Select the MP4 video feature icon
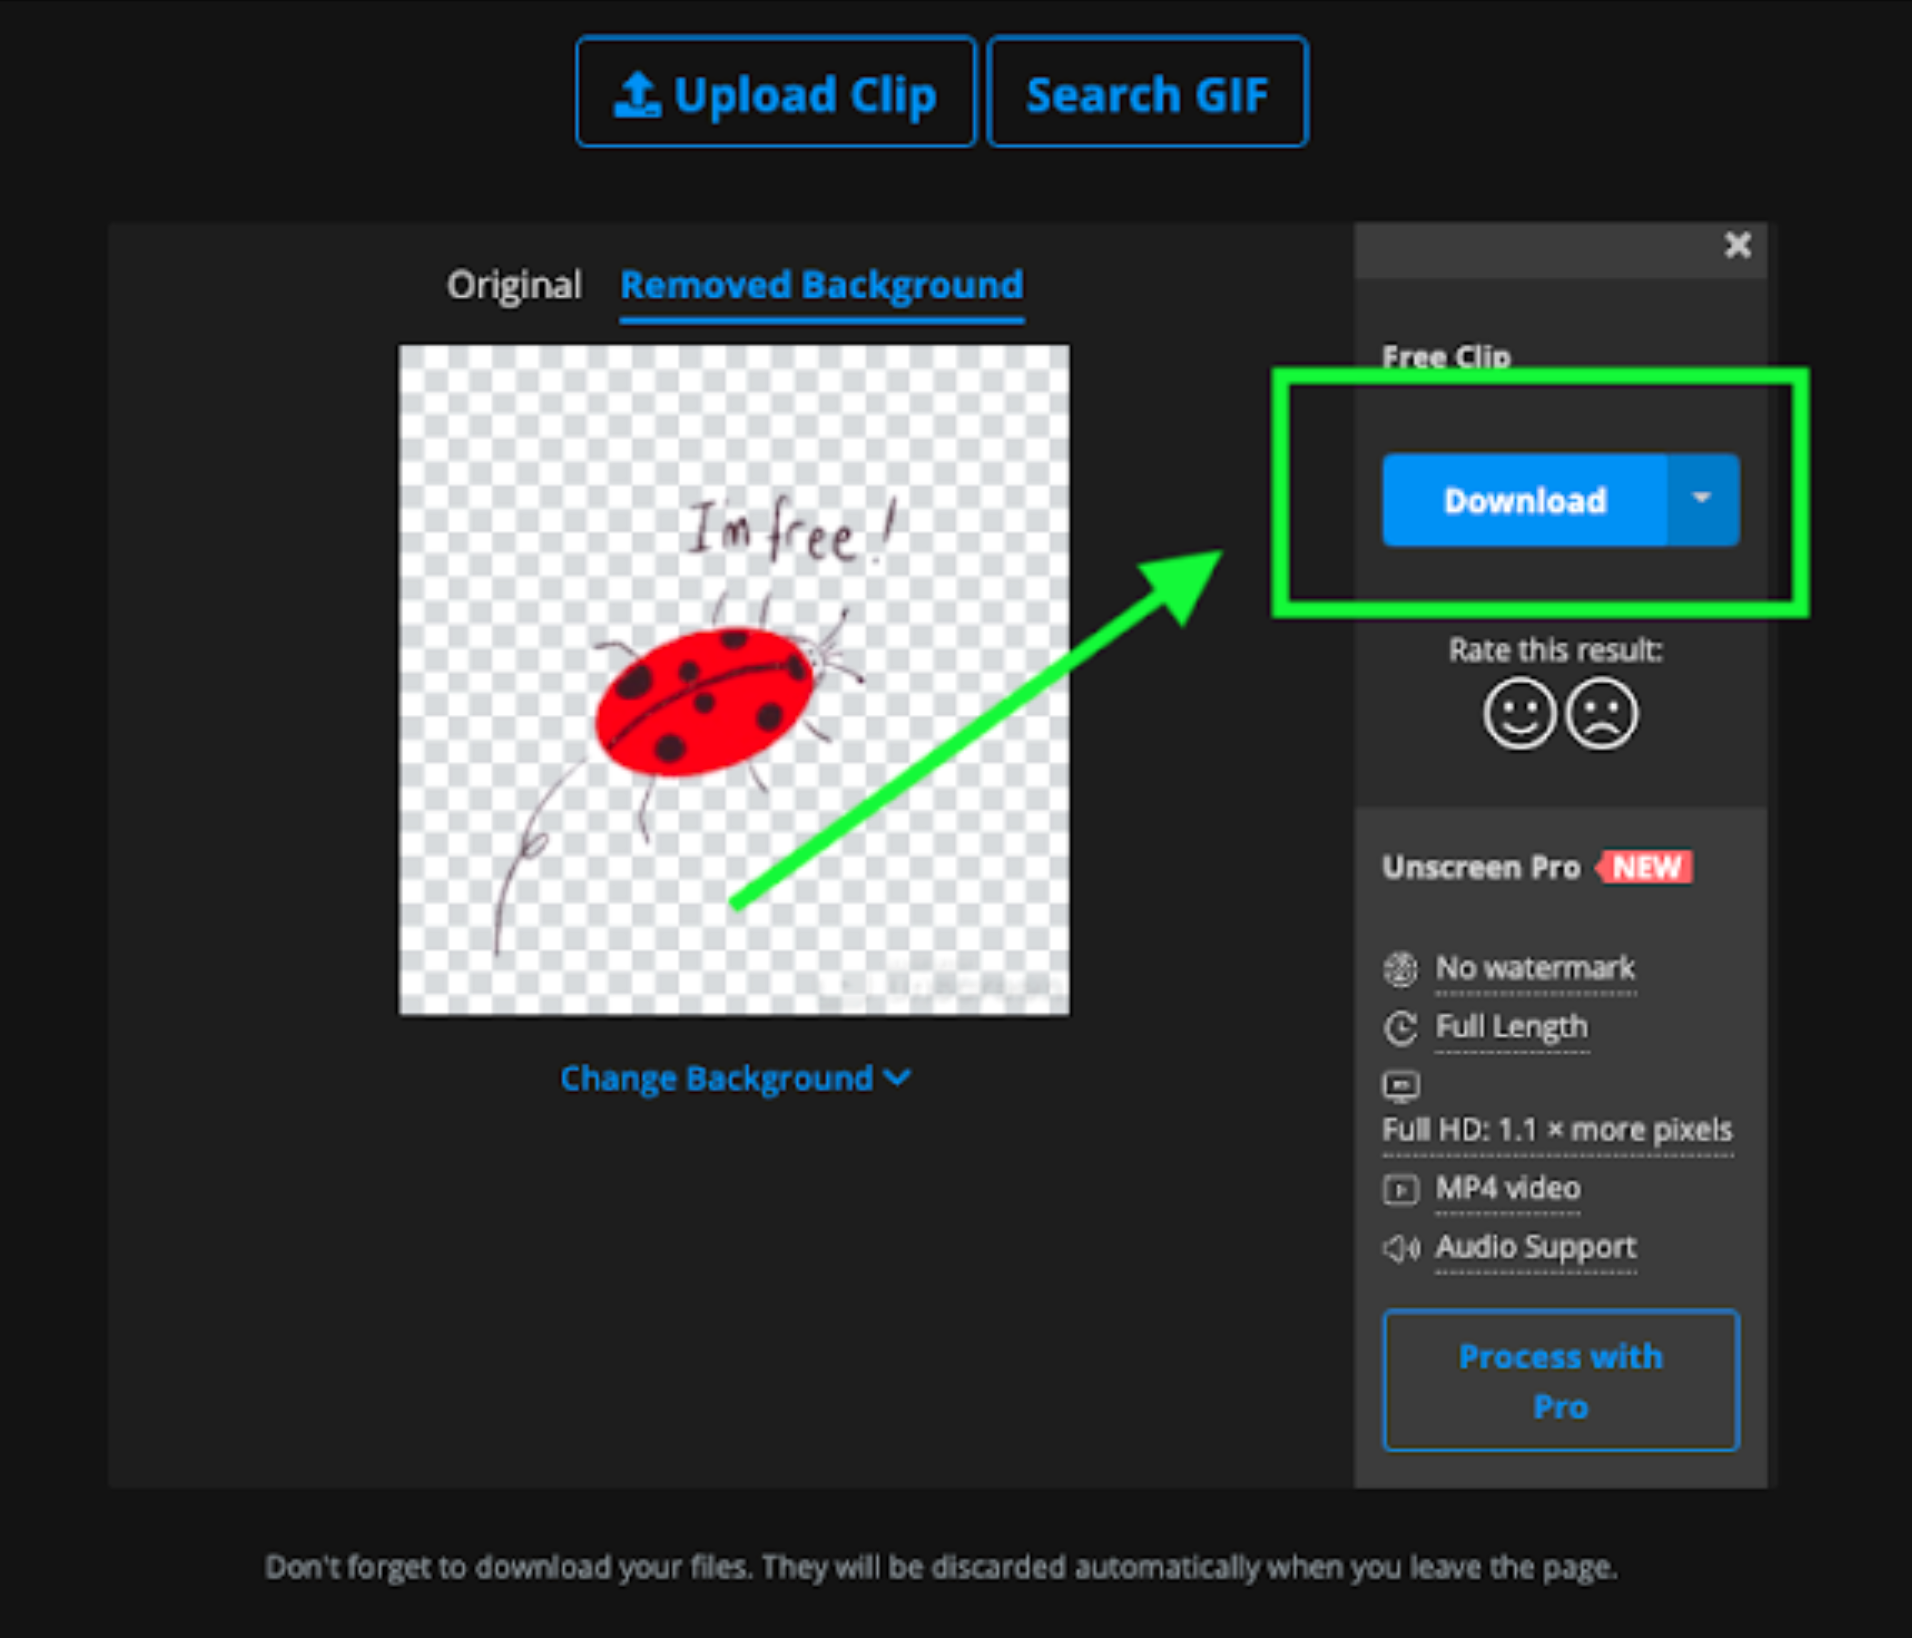Viewport: 1912px width, 1638px height. click(x=1400, y=1189)
